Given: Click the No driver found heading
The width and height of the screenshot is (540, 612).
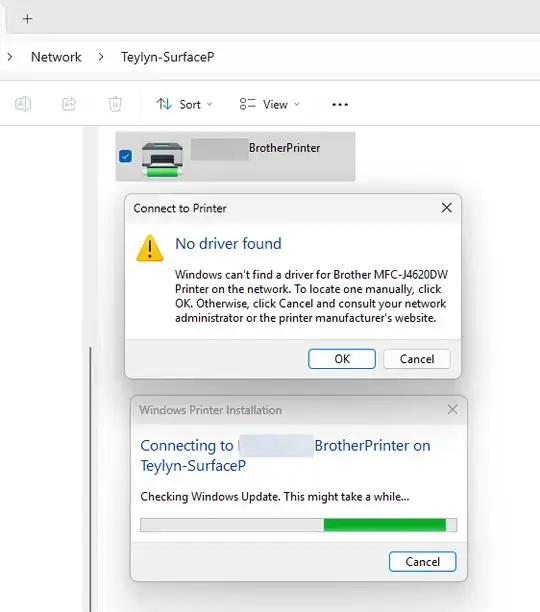Looking at the screenshot, I should coord(228,244).
